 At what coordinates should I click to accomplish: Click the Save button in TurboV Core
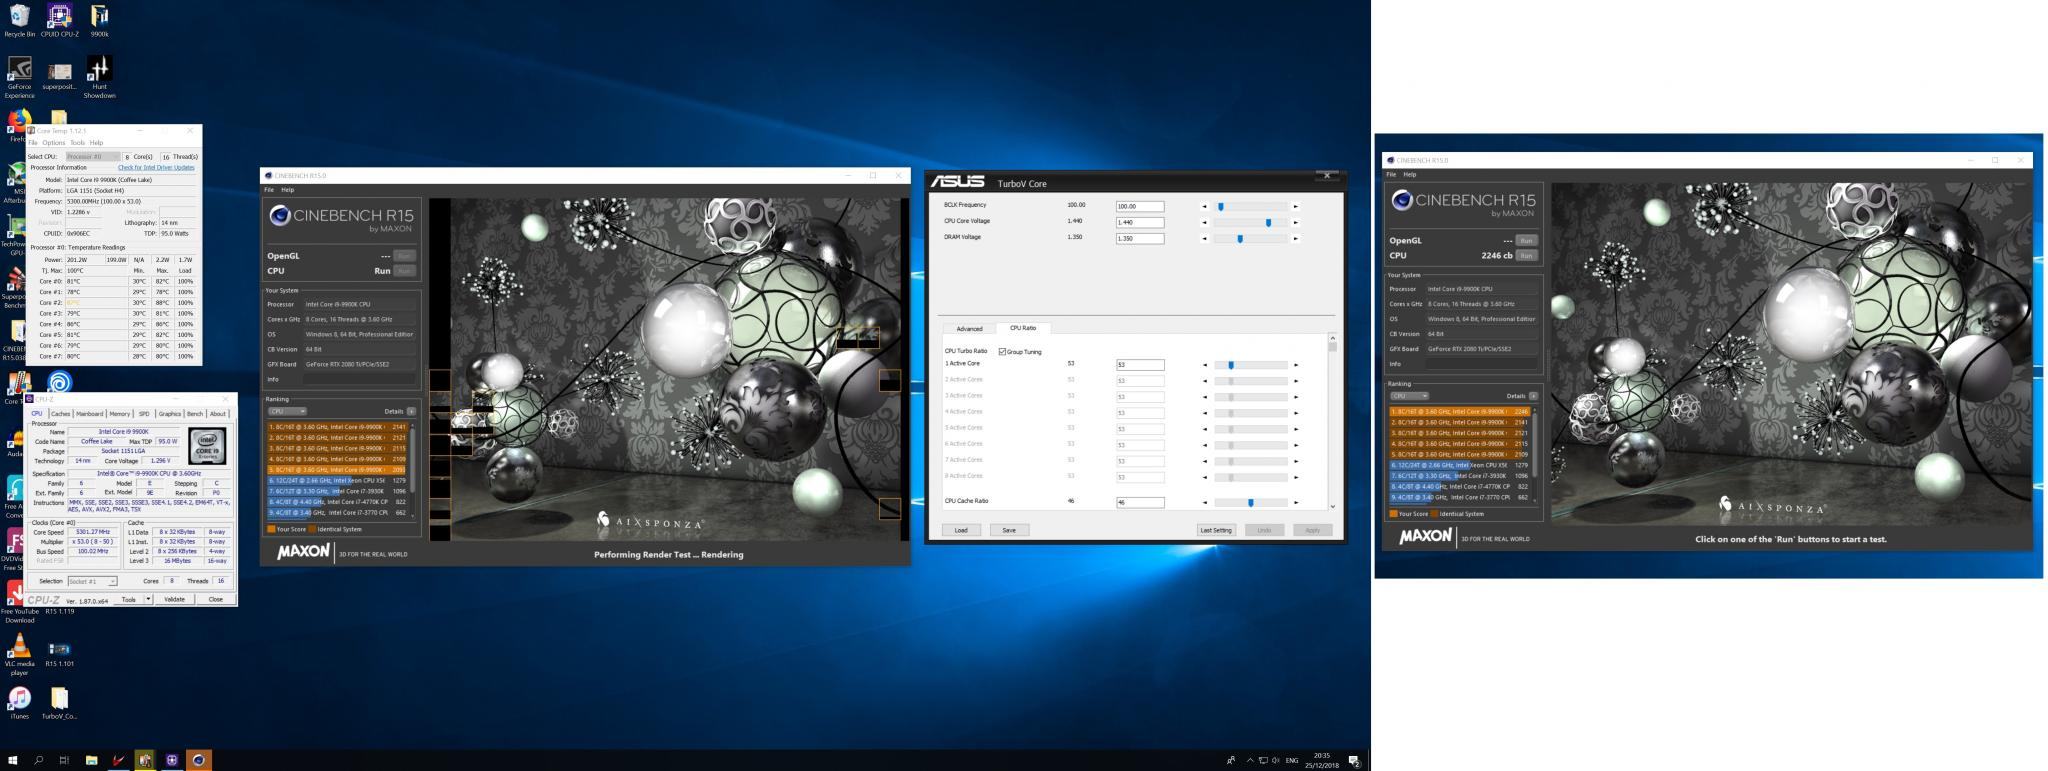pos(1009,530)
